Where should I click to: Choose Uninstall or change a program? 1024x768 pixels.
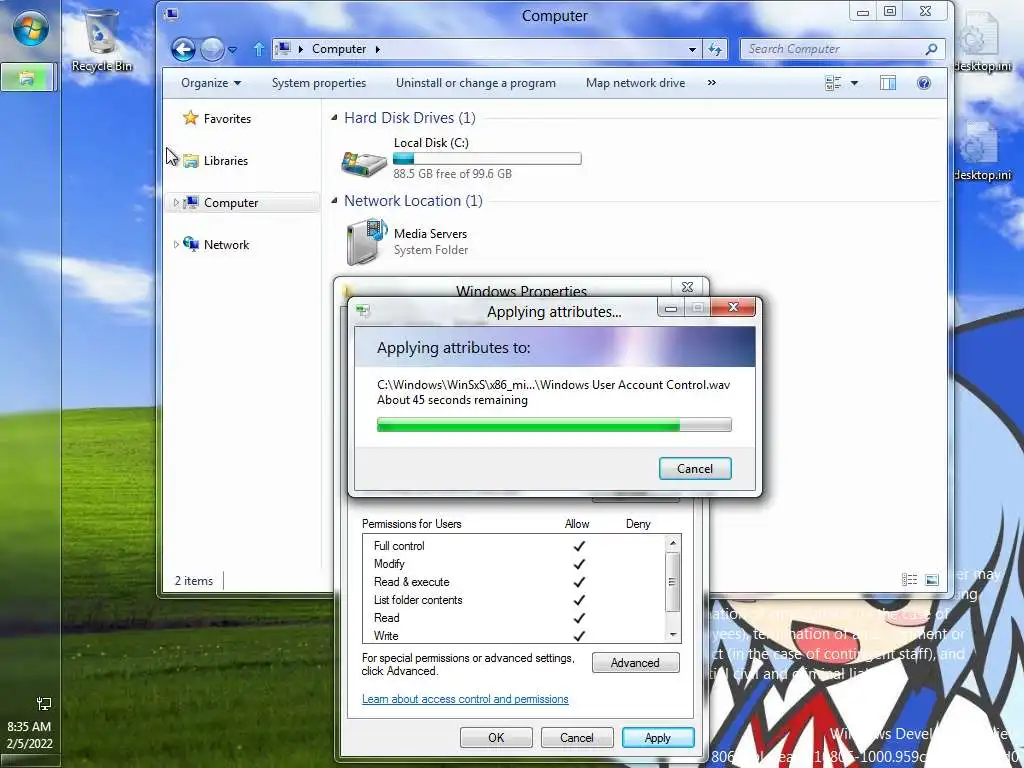click(x=475, y=83)
